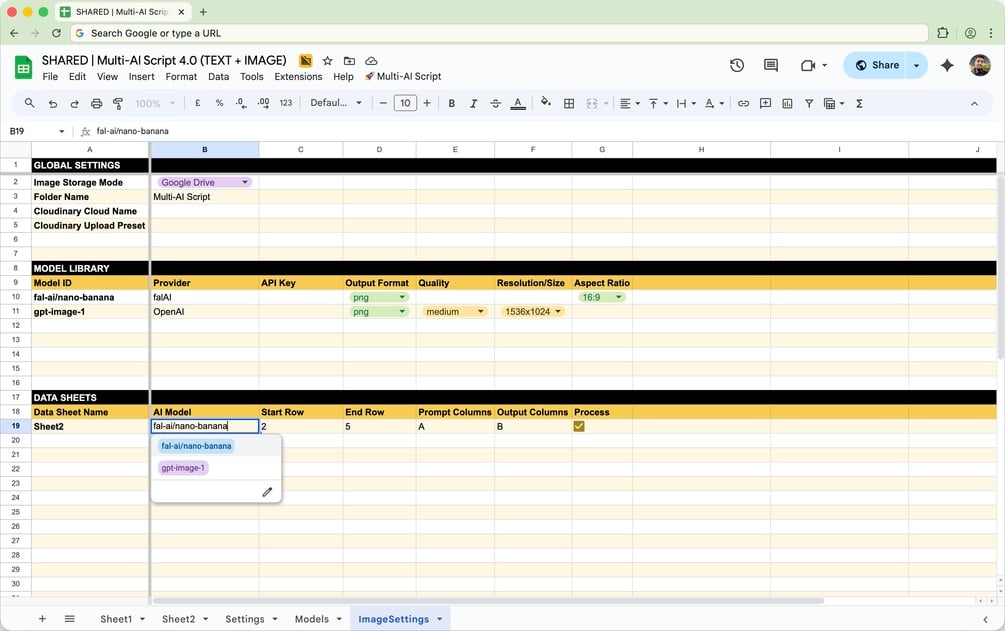Increase font size with plus button
This screenshot has height=631, width=1005.
point(427,103)
